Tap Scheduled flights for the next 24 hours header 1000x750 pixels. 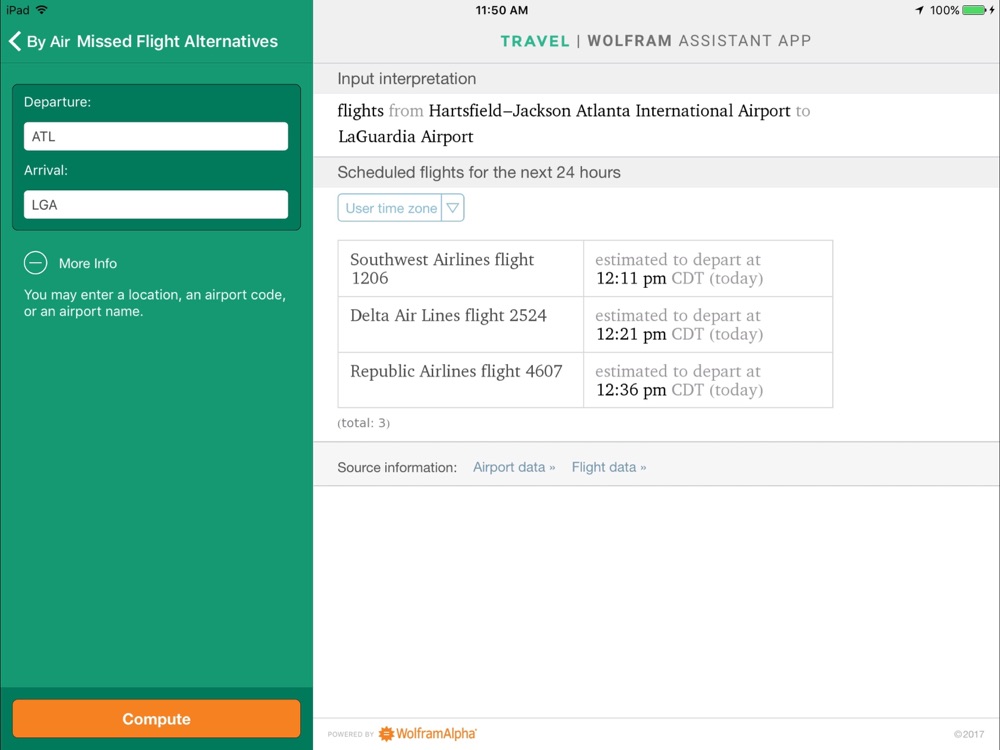[656, 172]
